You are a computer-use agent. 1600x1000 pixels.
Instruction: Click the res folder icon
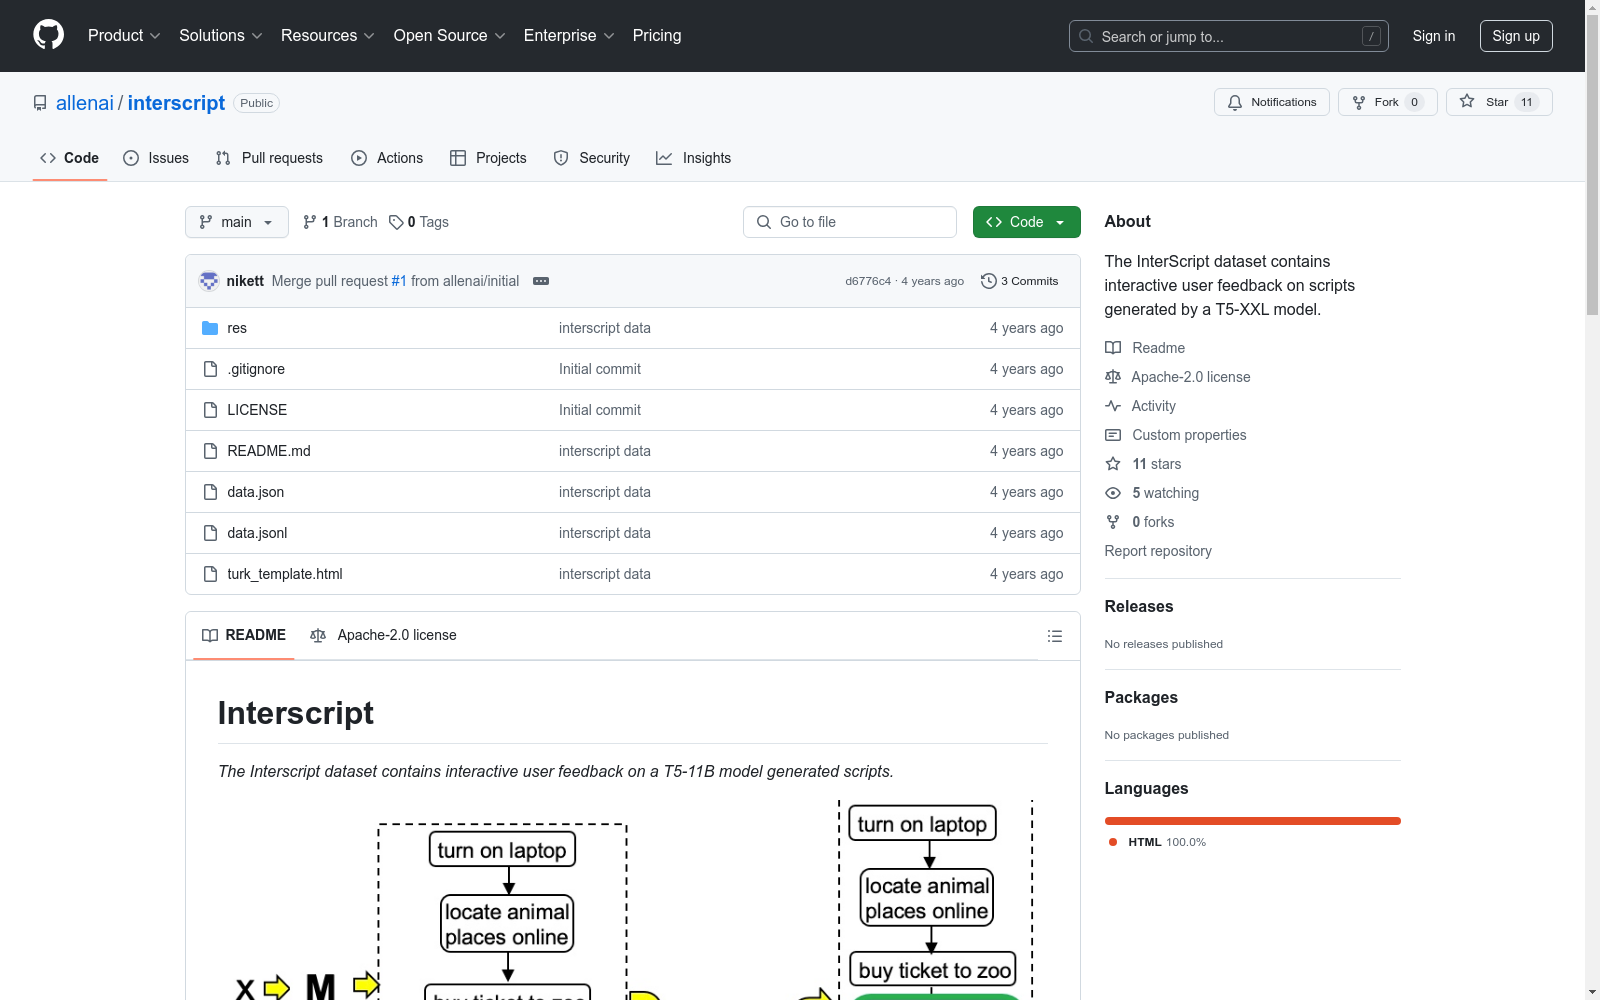210,328
